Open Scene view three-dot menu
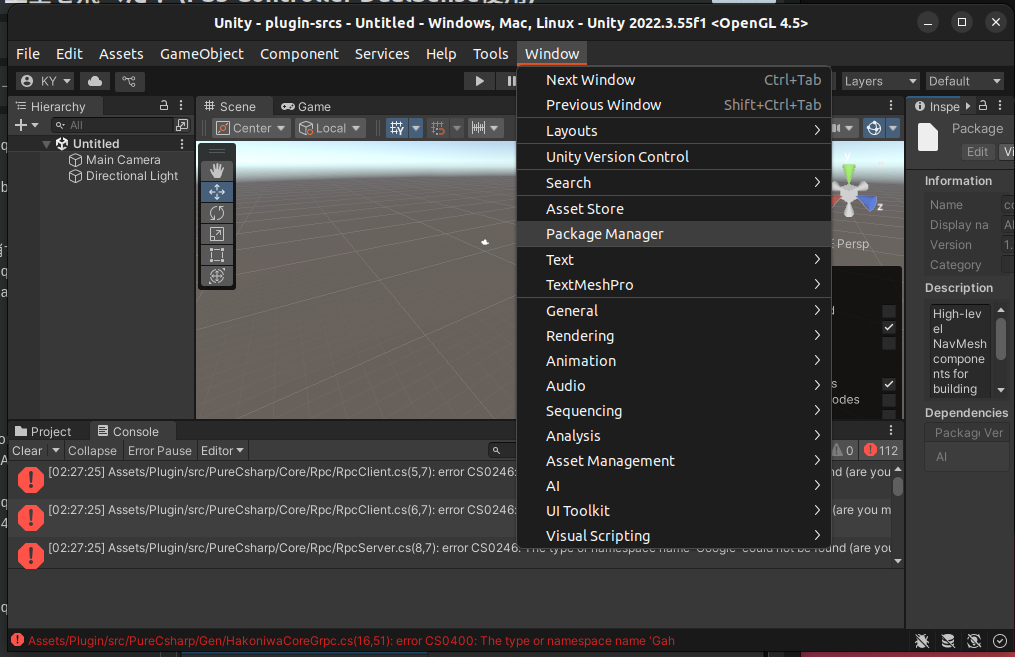 [x=891, y=106]
